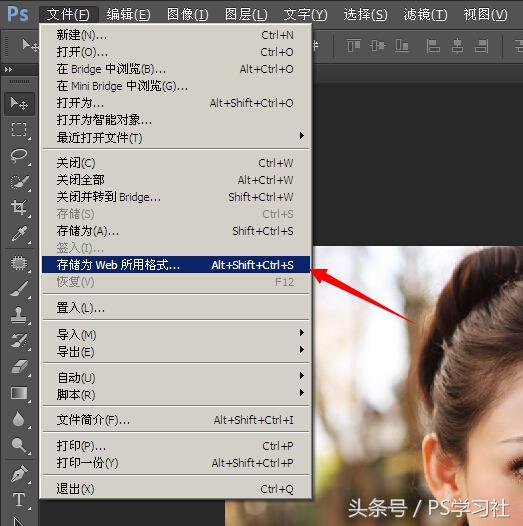
Task: Choose 关闭全部 menu item
Action: [176, 180]
